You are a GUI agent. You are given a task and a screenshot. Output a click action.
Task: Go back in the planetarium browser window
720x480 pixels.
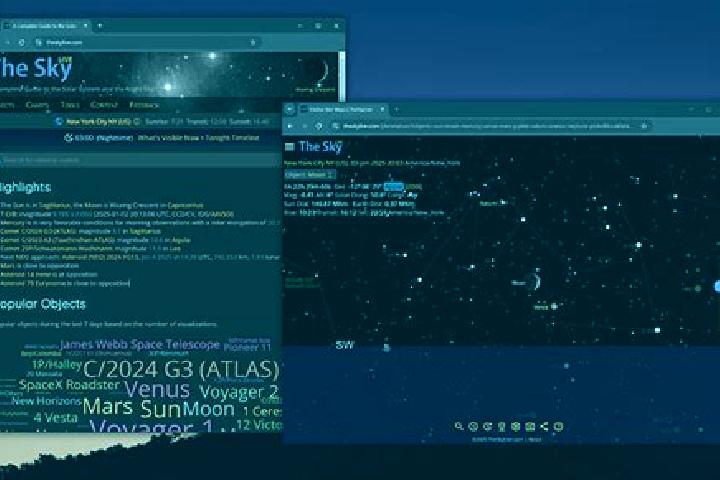[290, 126]
